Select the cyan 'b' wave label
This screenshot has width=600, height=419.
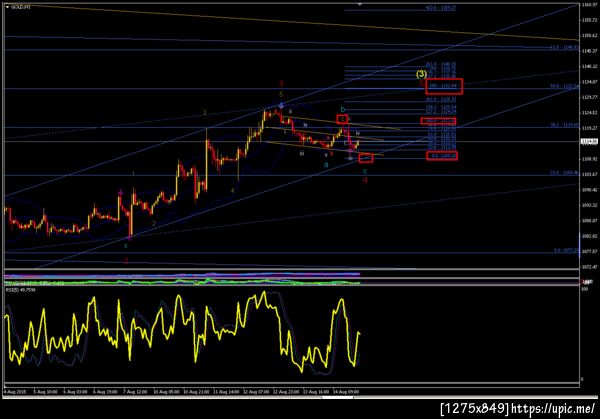(x=343, y=109)
